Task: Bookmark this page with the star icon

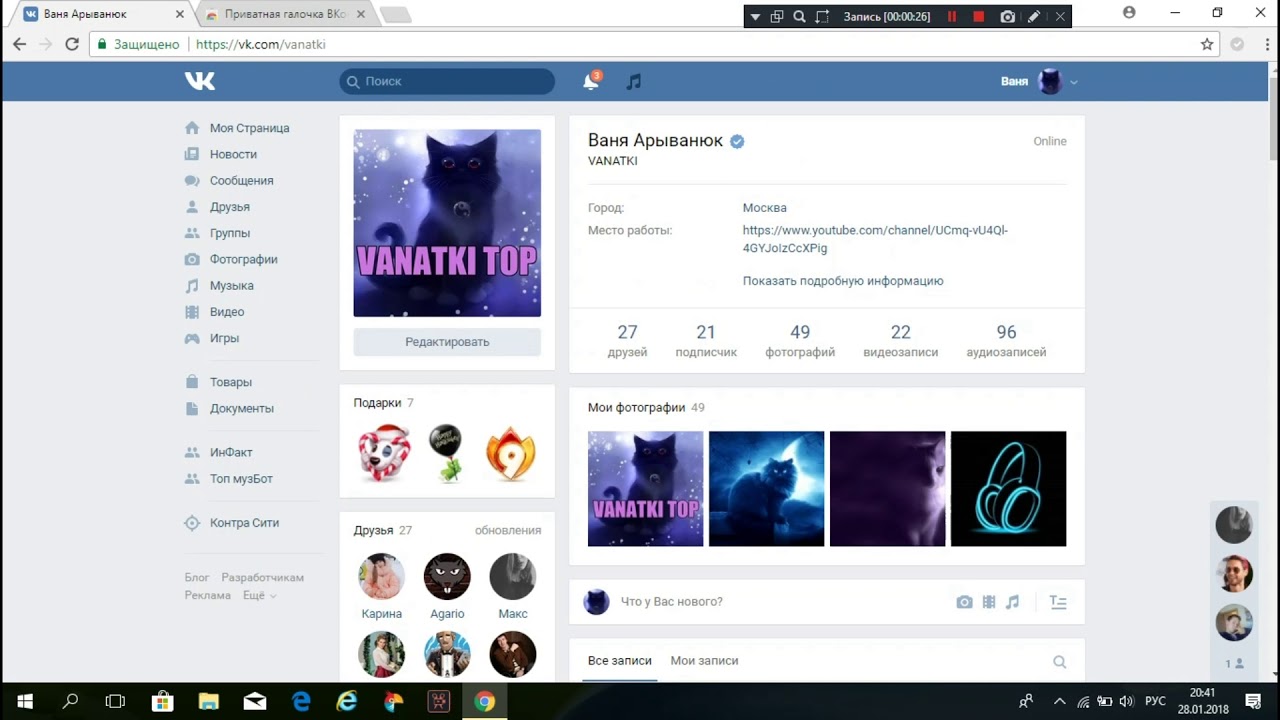Action: [x=1207, y=44]
